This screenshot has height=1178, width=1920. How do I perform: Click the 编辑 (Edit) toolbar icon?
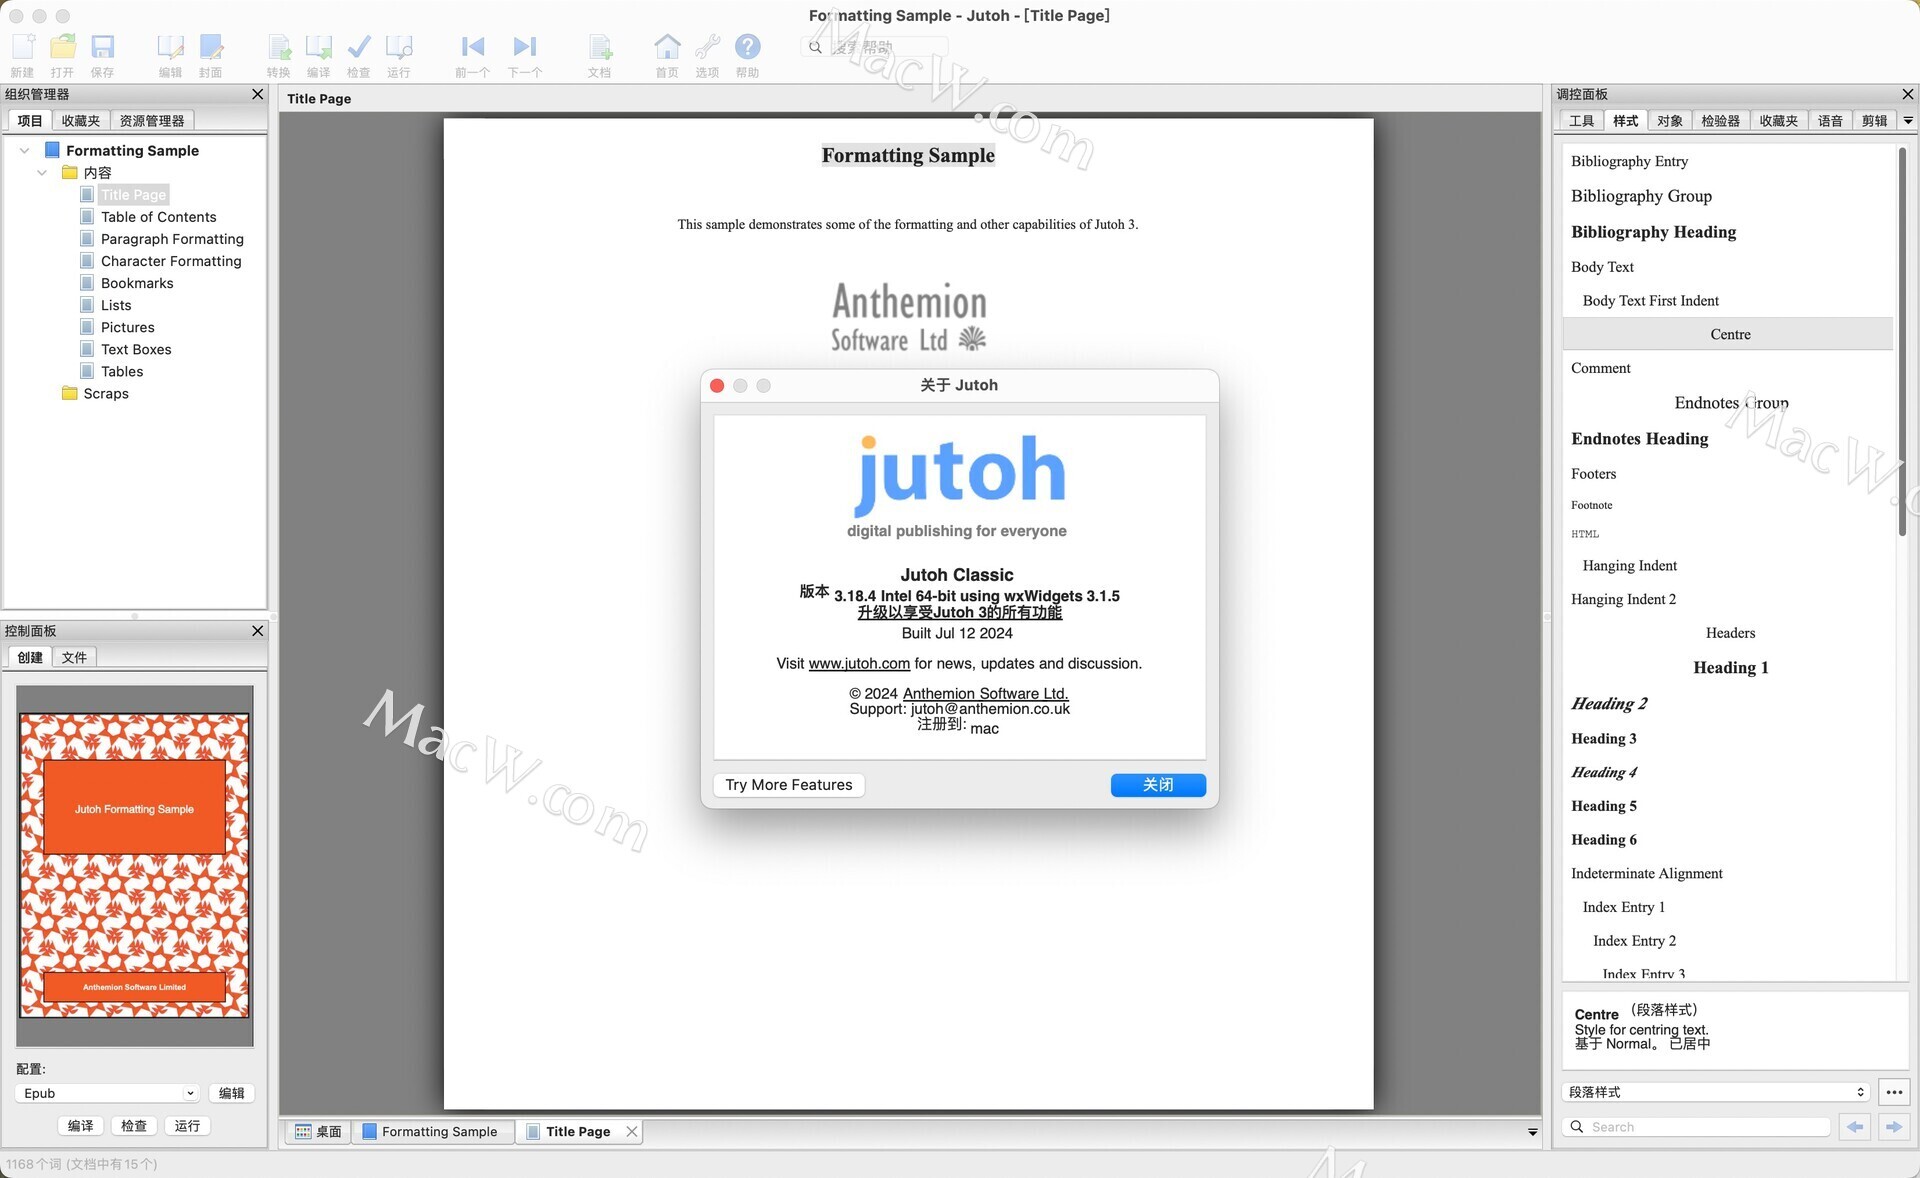(x=170, y=55)
